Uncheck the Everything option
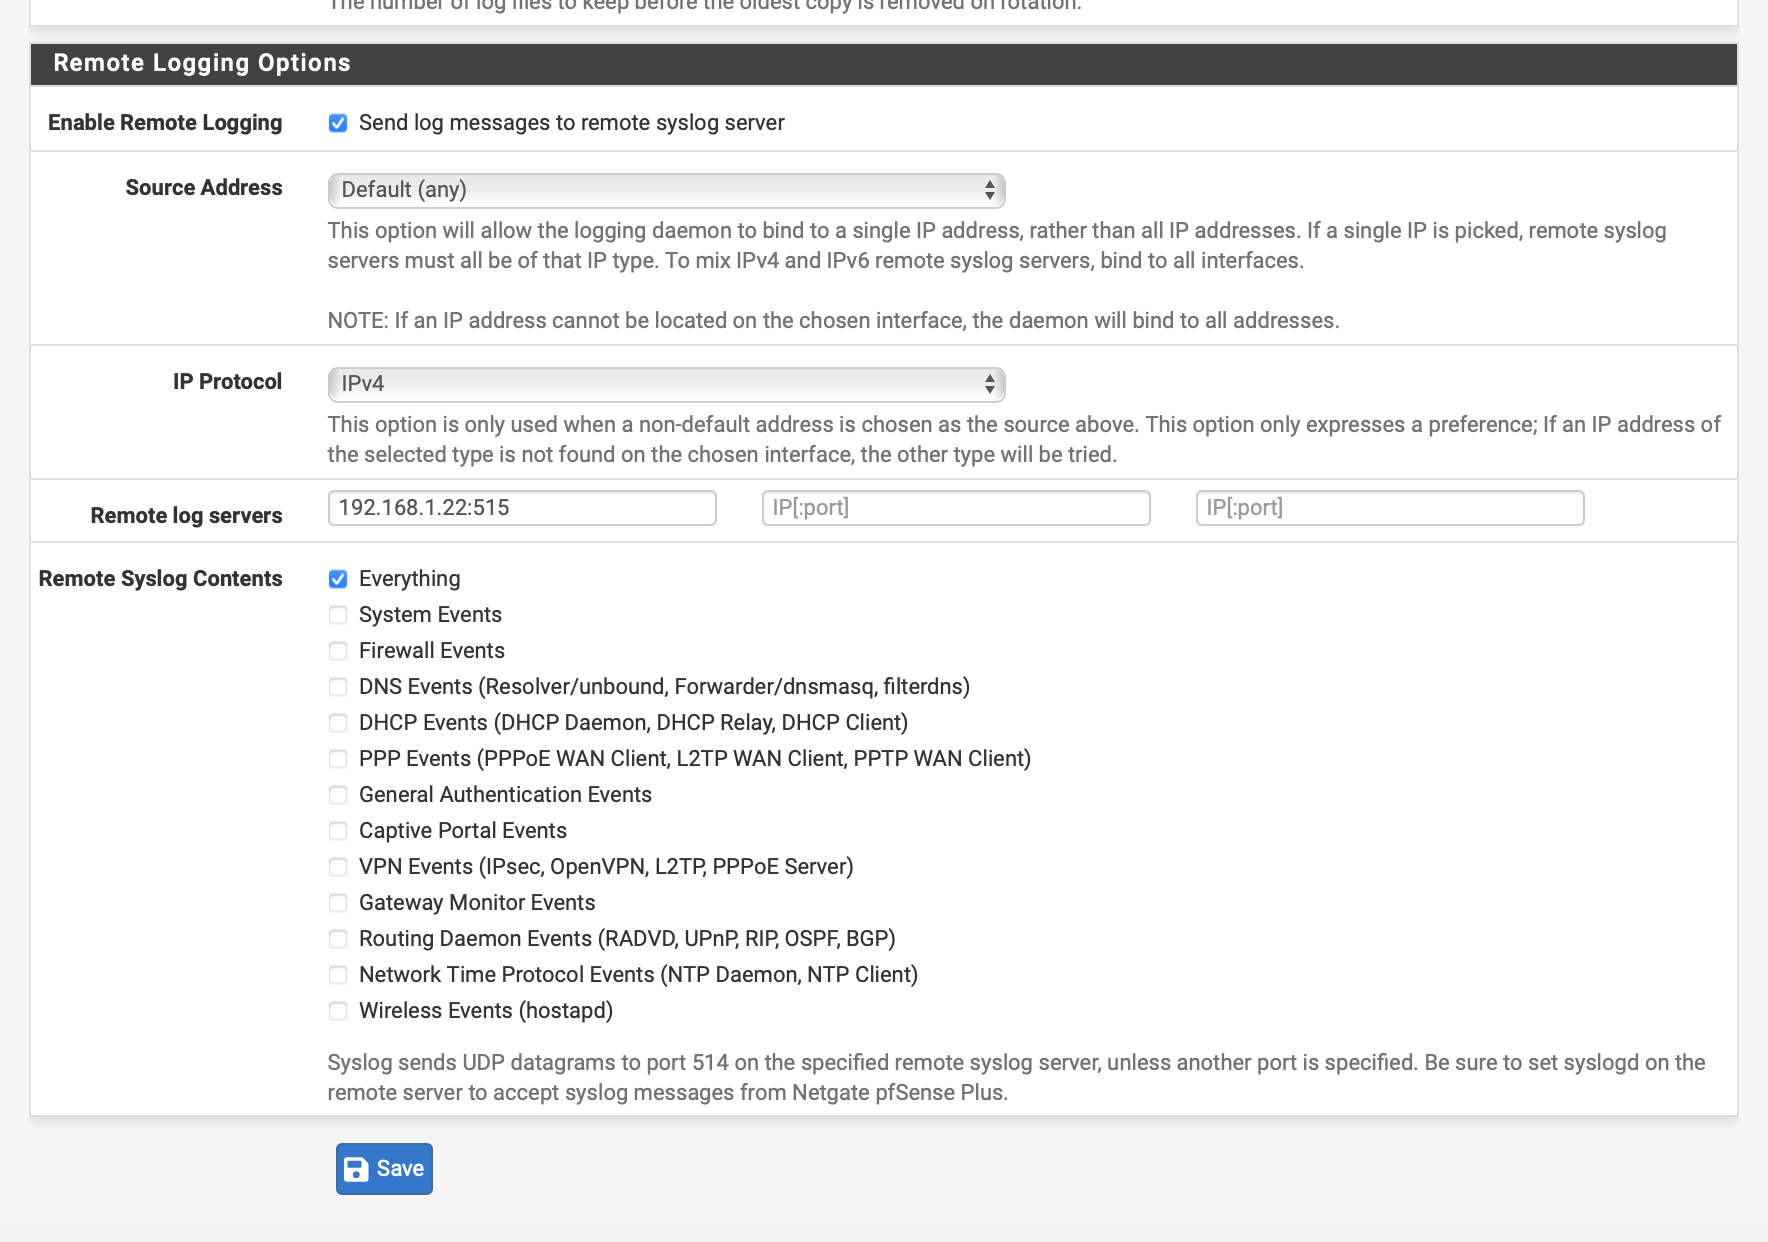The image size is (1768, 1242). 338,579
